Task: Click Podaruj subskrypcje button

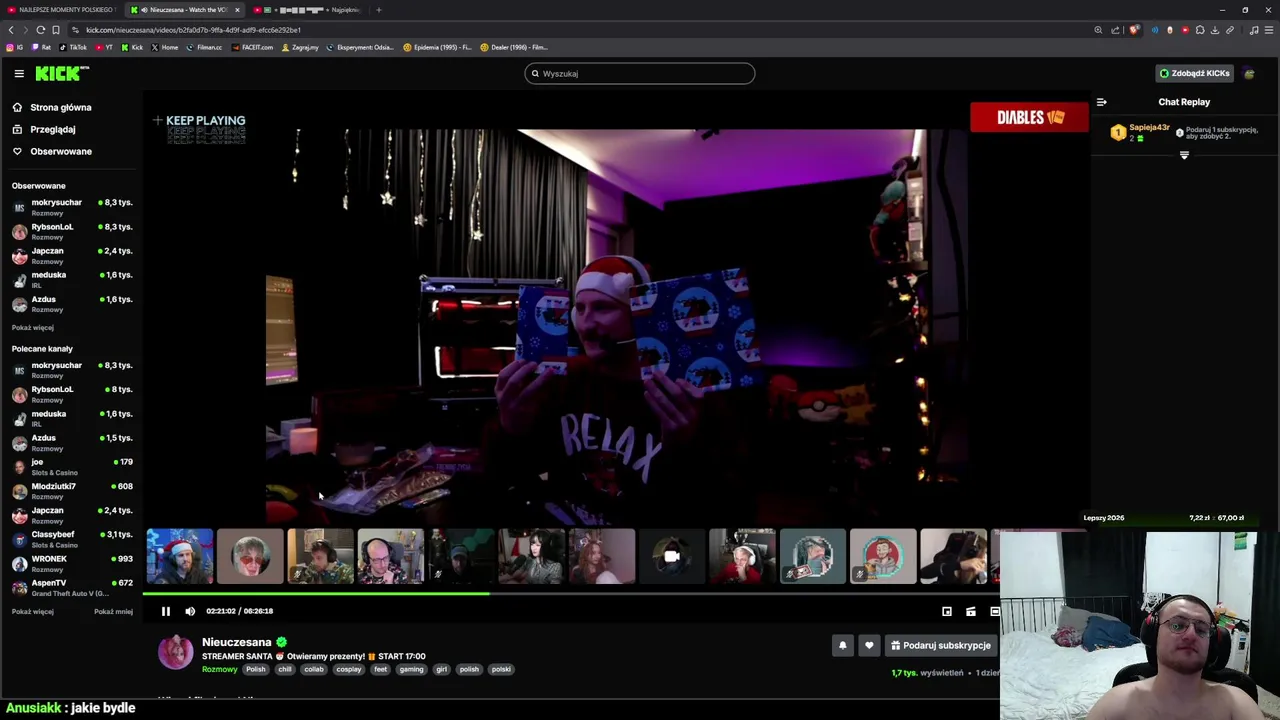Action: click(941, 645)
